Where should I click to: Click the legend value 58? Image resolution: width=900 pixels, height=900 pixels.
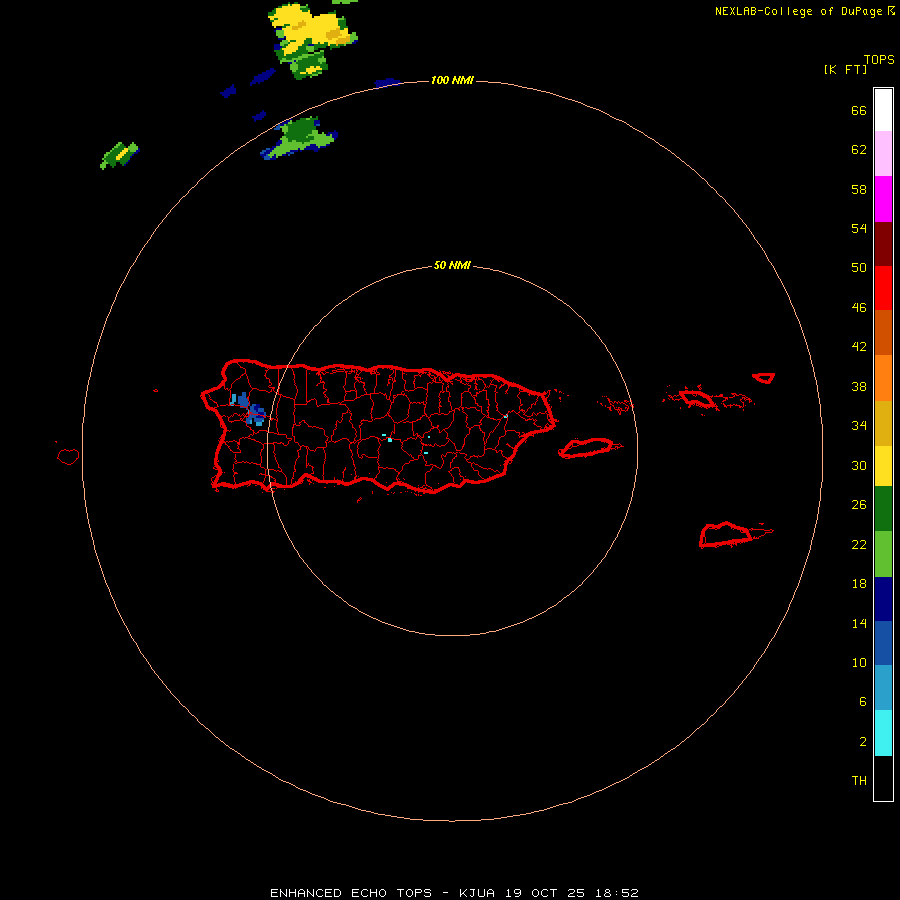tap(859, 189)
